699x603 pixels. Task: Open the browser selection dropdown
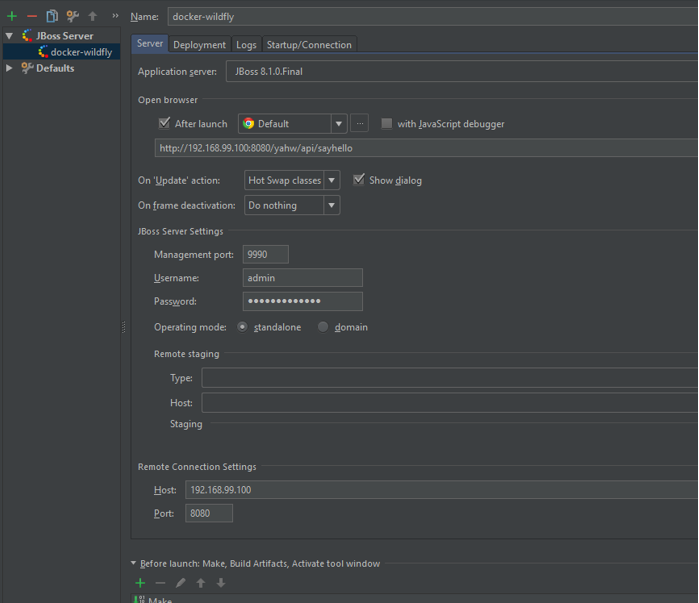338,124
